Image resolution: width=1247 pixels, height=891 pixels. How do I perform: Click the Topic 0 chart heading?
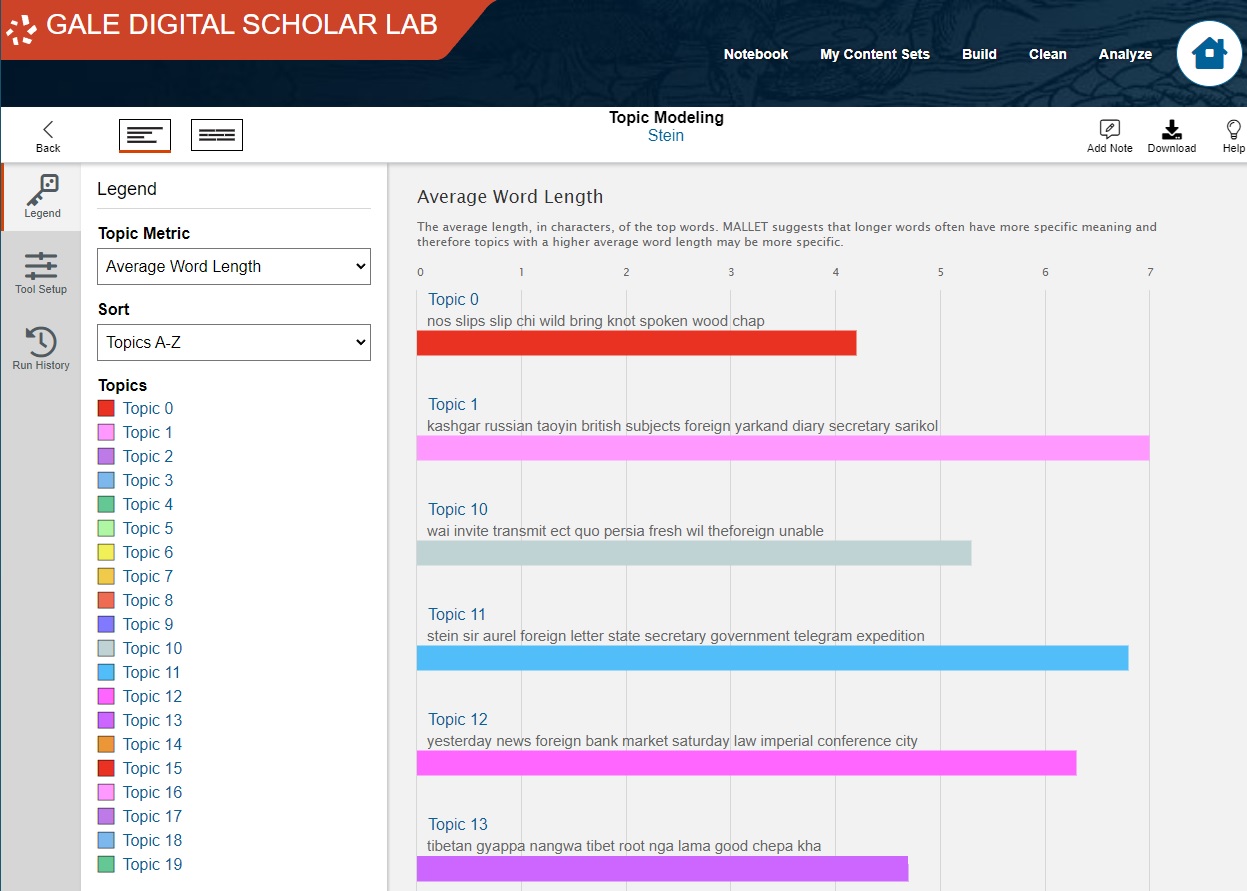[453, 299]
